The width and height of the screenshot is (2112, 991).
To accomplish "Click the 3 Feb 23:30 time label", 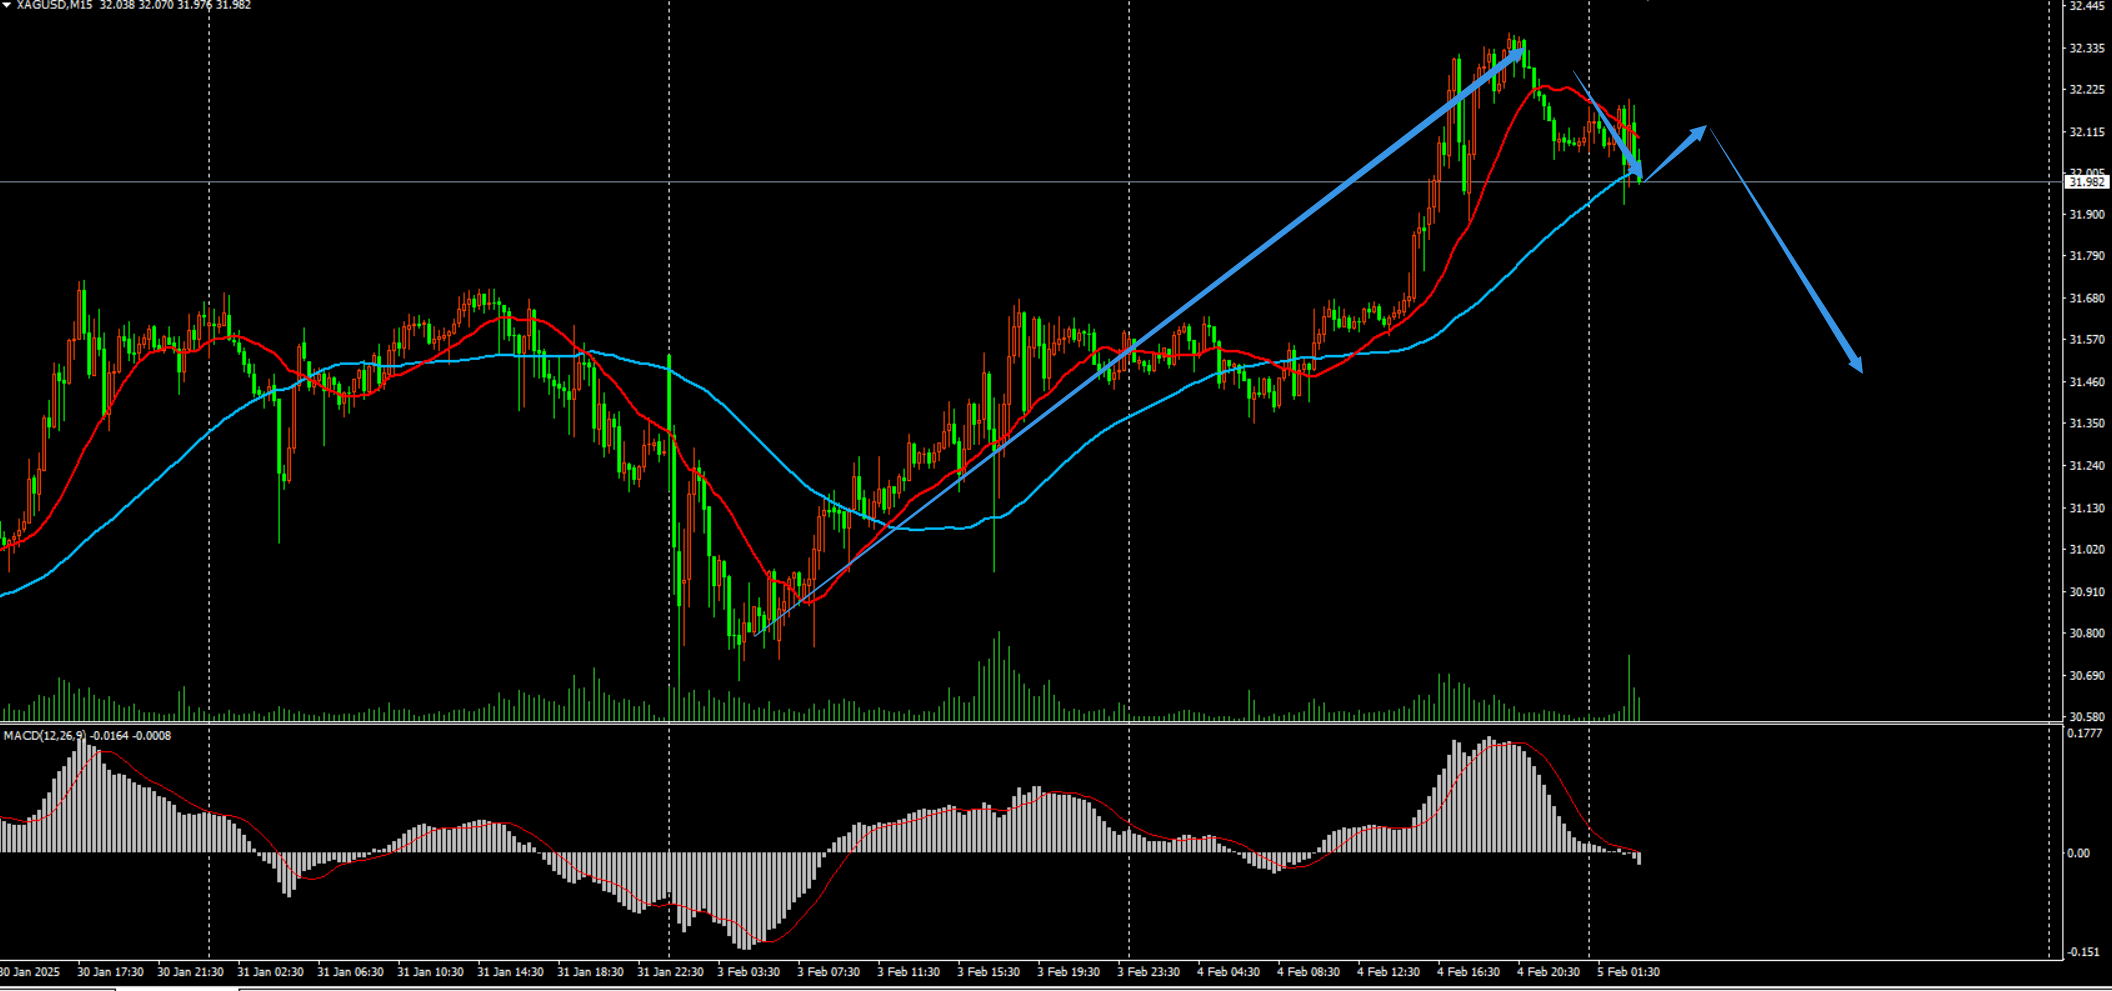I will pos(1148,971).
